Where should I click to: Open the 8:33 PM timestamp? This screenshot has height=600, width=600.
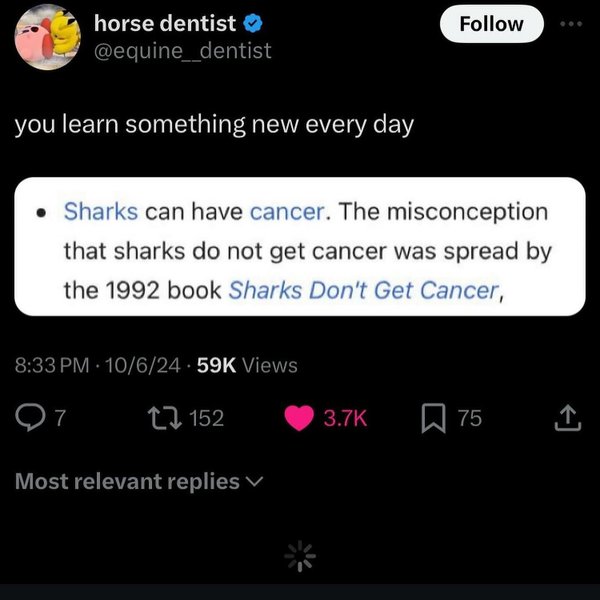click(52, 365)
